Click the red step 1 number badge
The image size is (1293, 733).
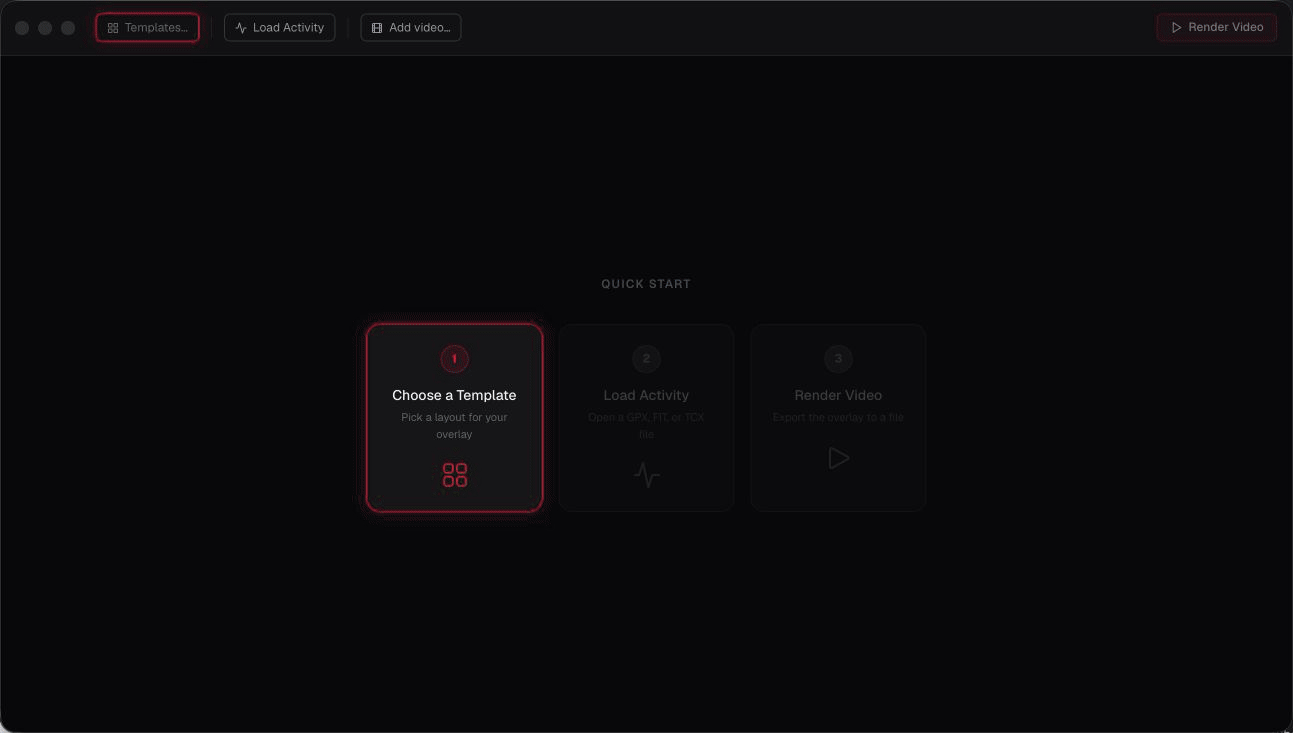(x=454, y=358)
